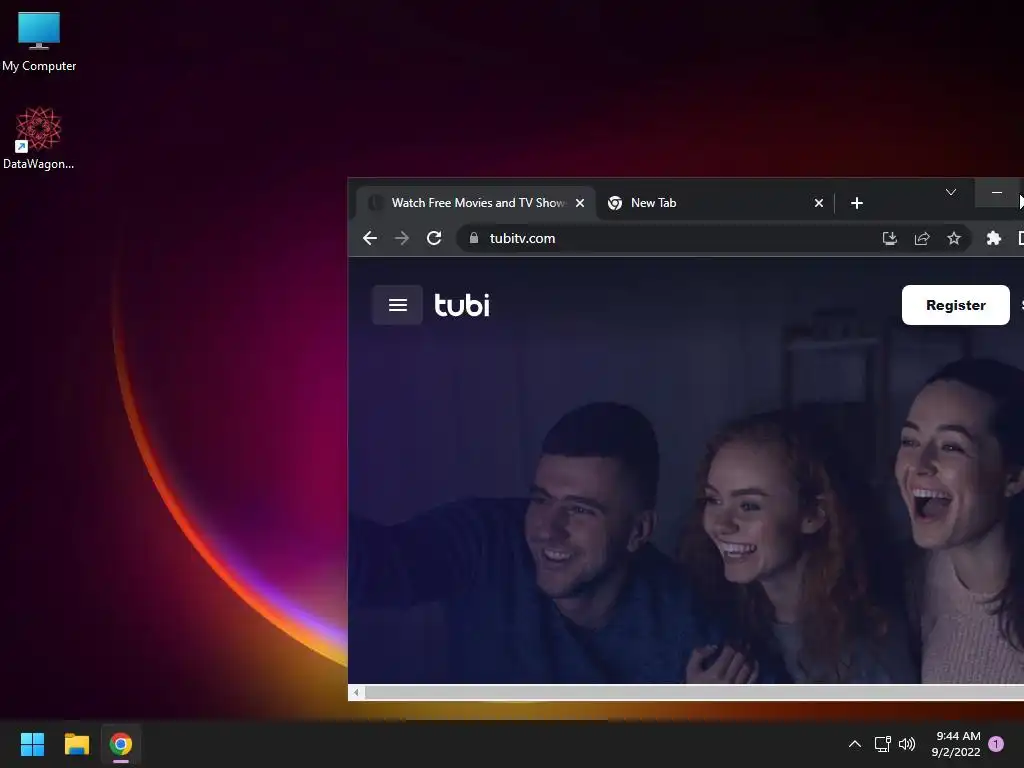The image size is (1024, 768).
Task: Close the New Tab tab
Action: [819, 203]
